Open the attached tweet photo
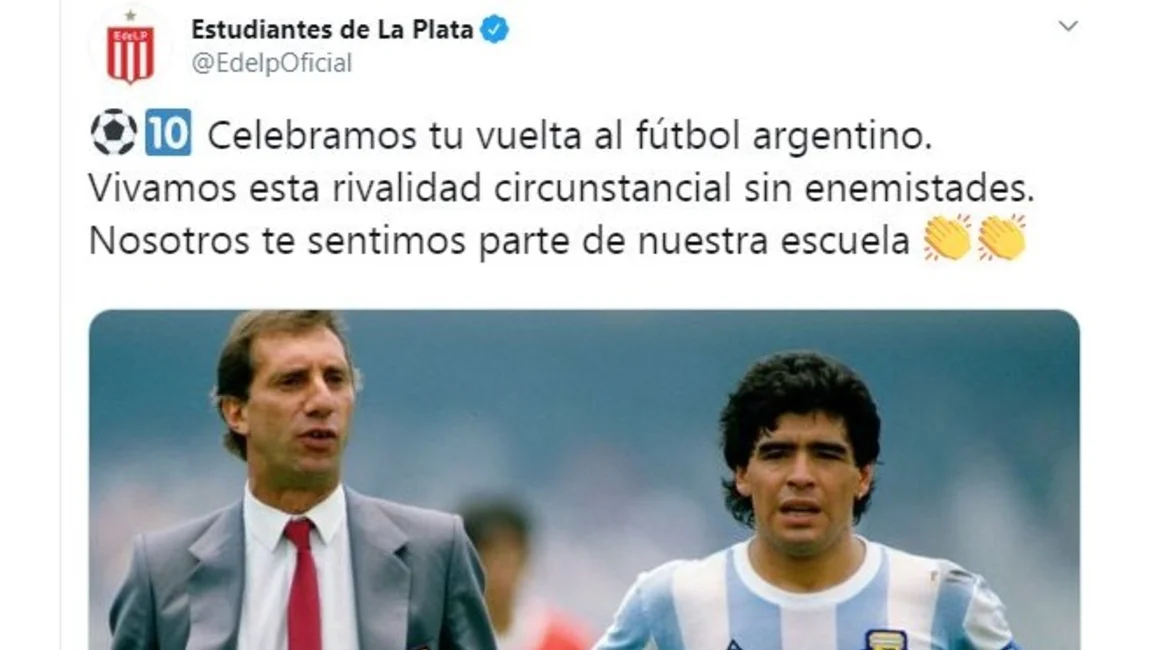The height and width of the screenshot is (650, 1155). [584, 480]
